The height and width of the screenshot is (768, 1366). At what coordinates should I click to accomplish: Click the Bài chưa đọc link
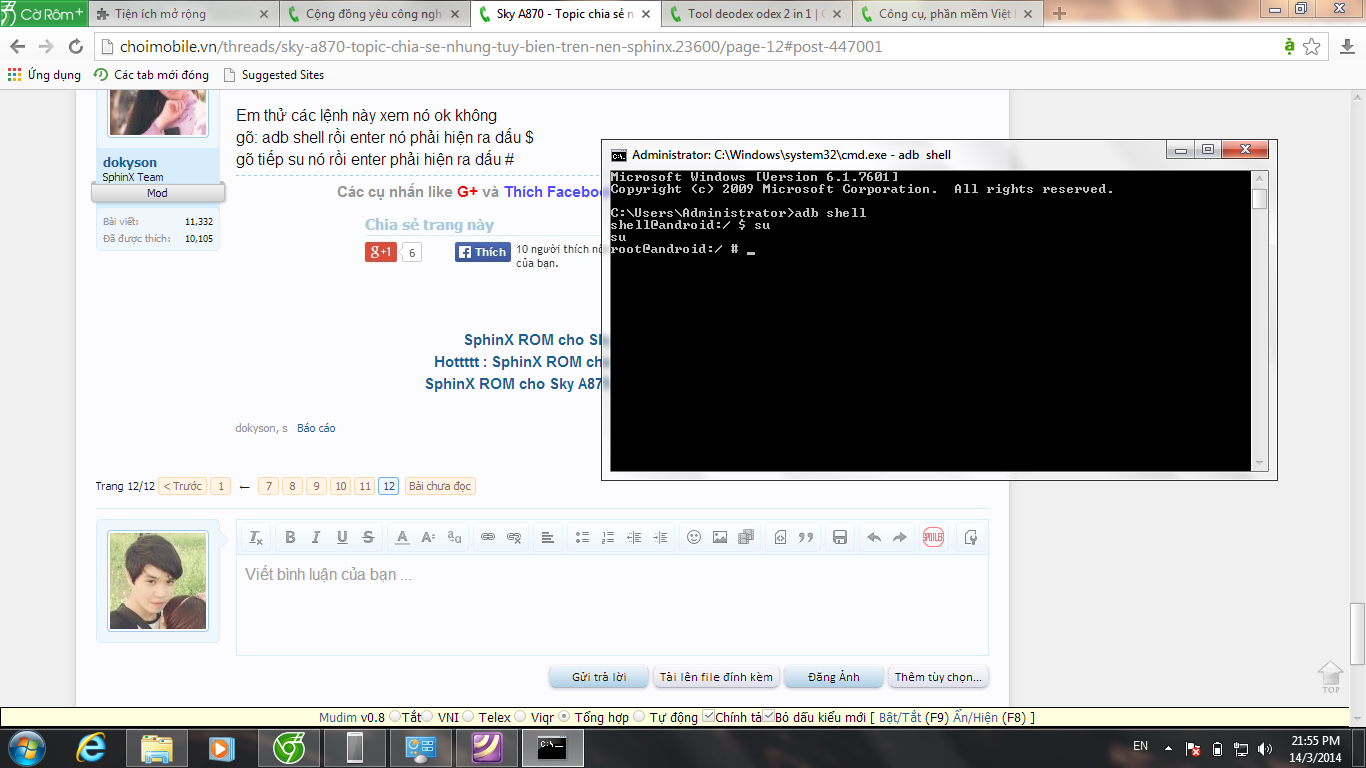pos(440,486)
